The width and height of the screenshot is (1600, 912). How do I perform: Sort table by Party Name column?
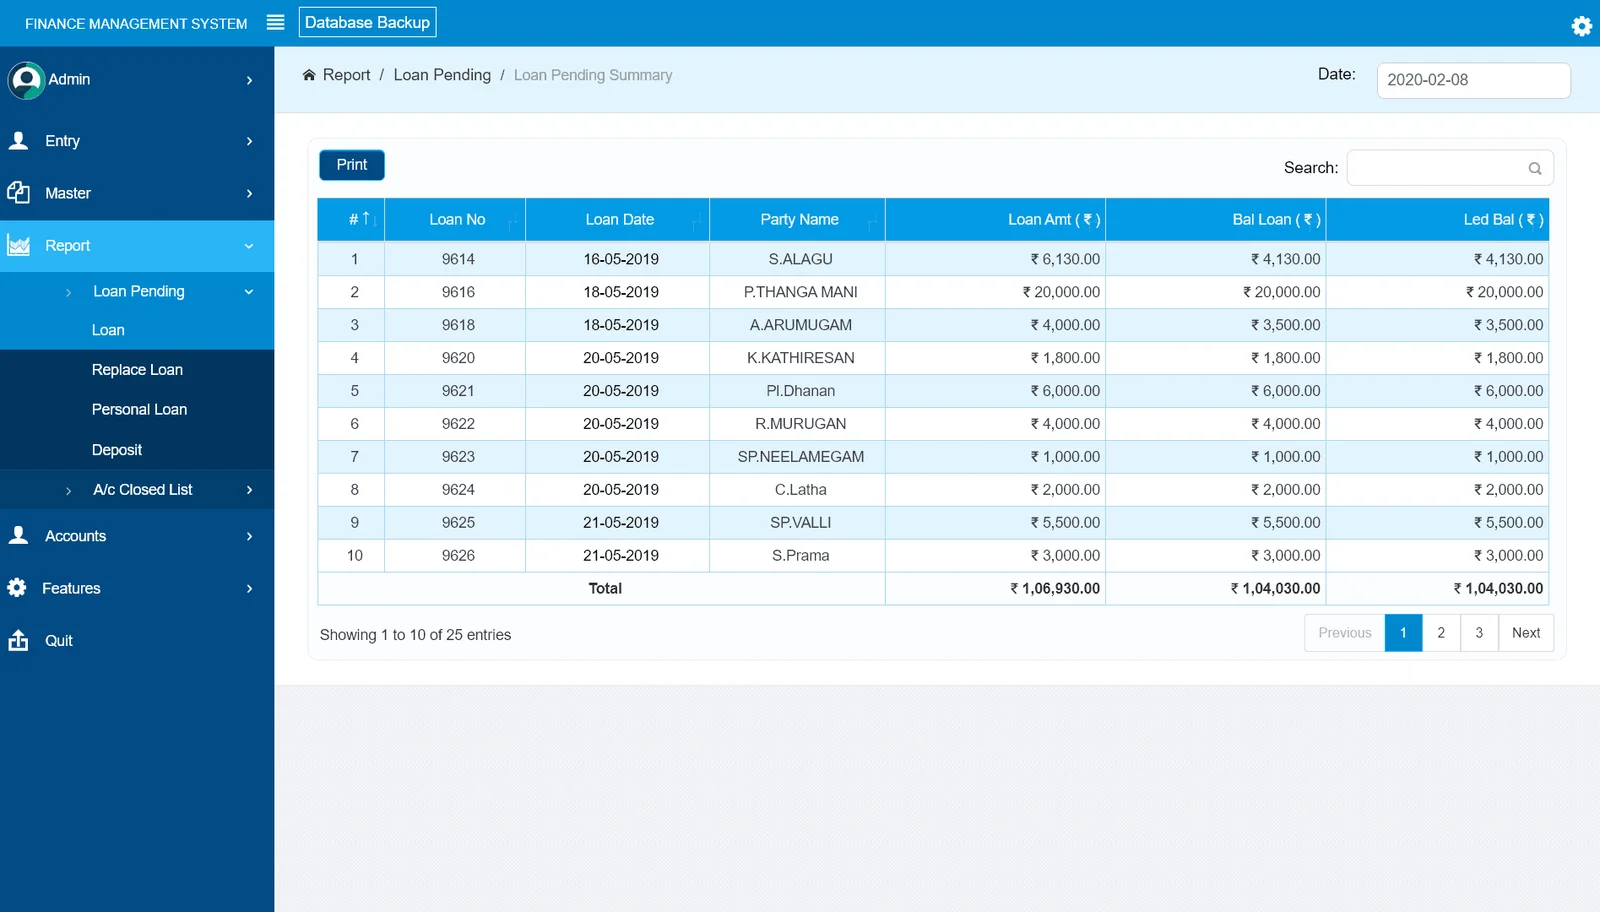tap(797, 219)
